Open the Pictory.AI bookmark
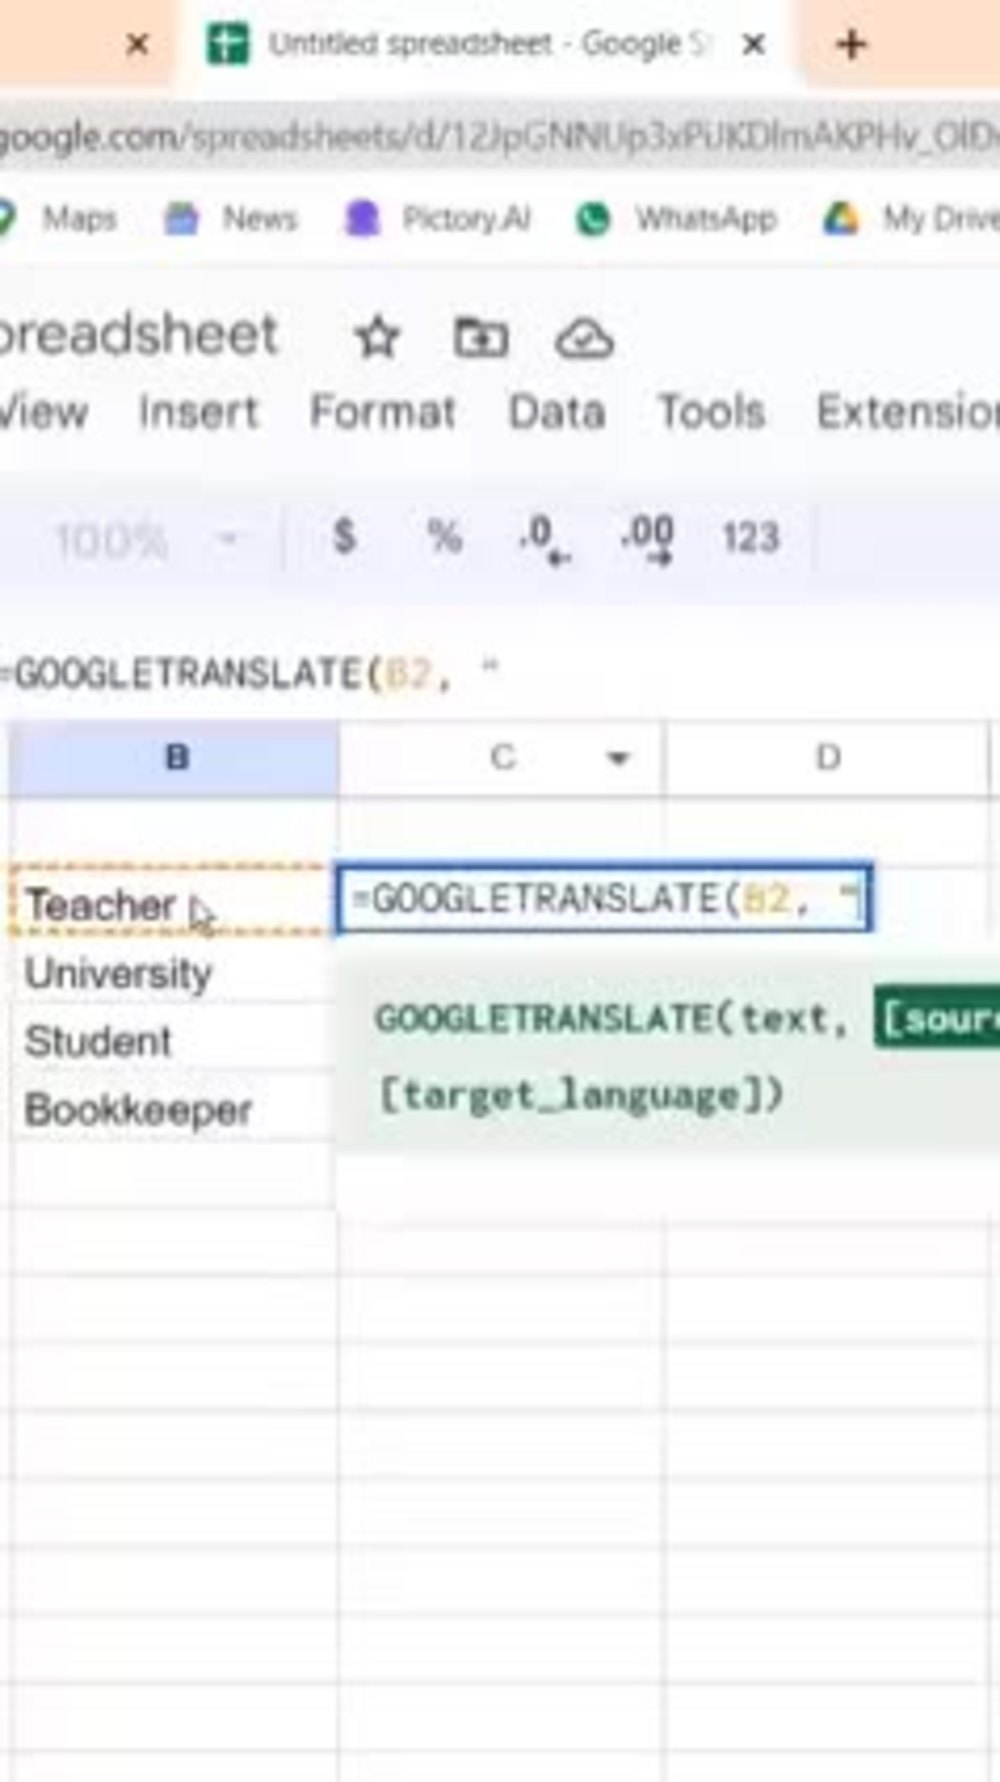The width and height of the screenshot is (1000, 1782). tap(438, 218)
